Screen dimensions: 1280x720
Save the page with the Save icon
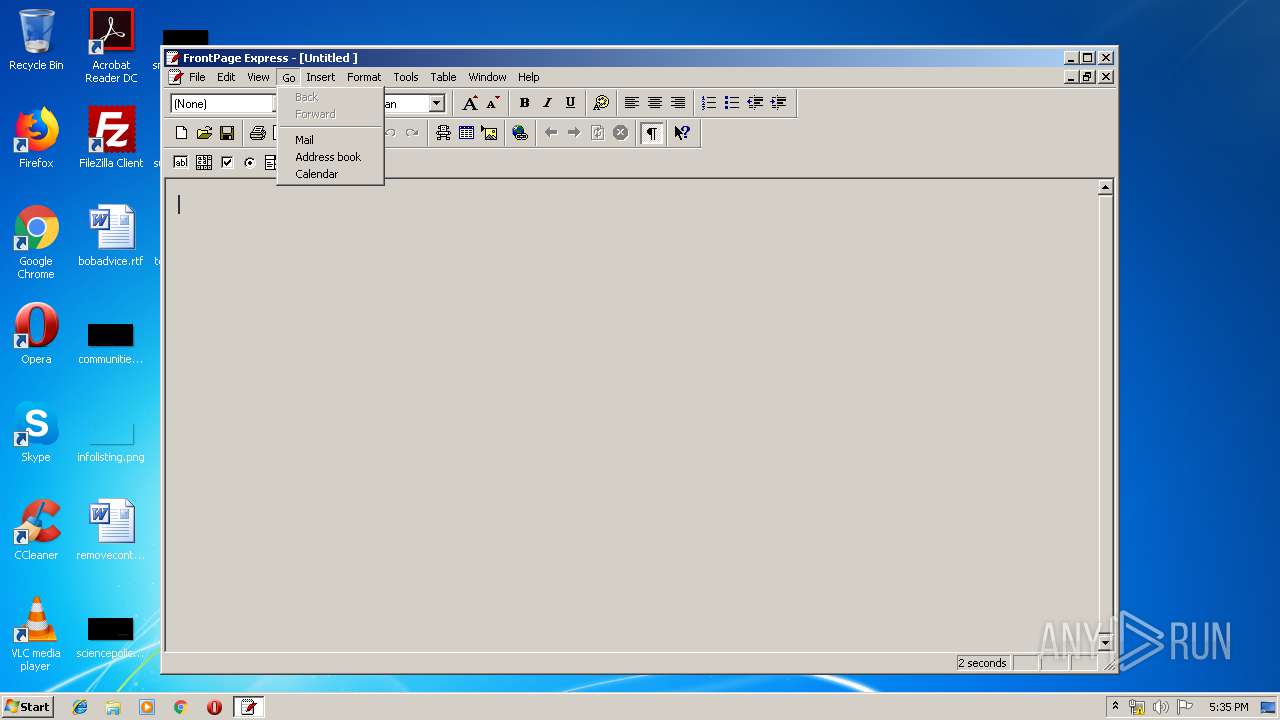tap(227, 133)
